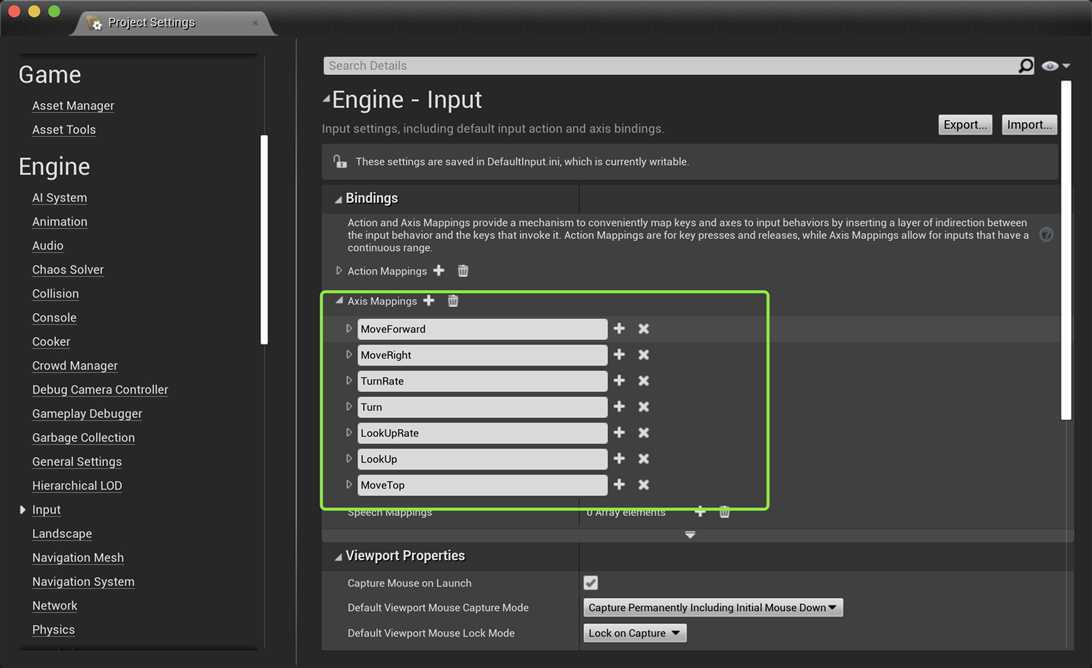Click the Import... button
1092x668 pixels.
coord(1029,125)
